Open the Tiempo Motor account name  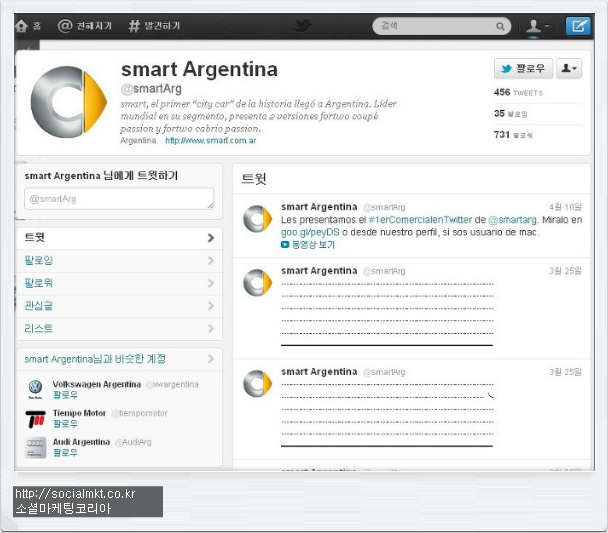tap(79, 413)
